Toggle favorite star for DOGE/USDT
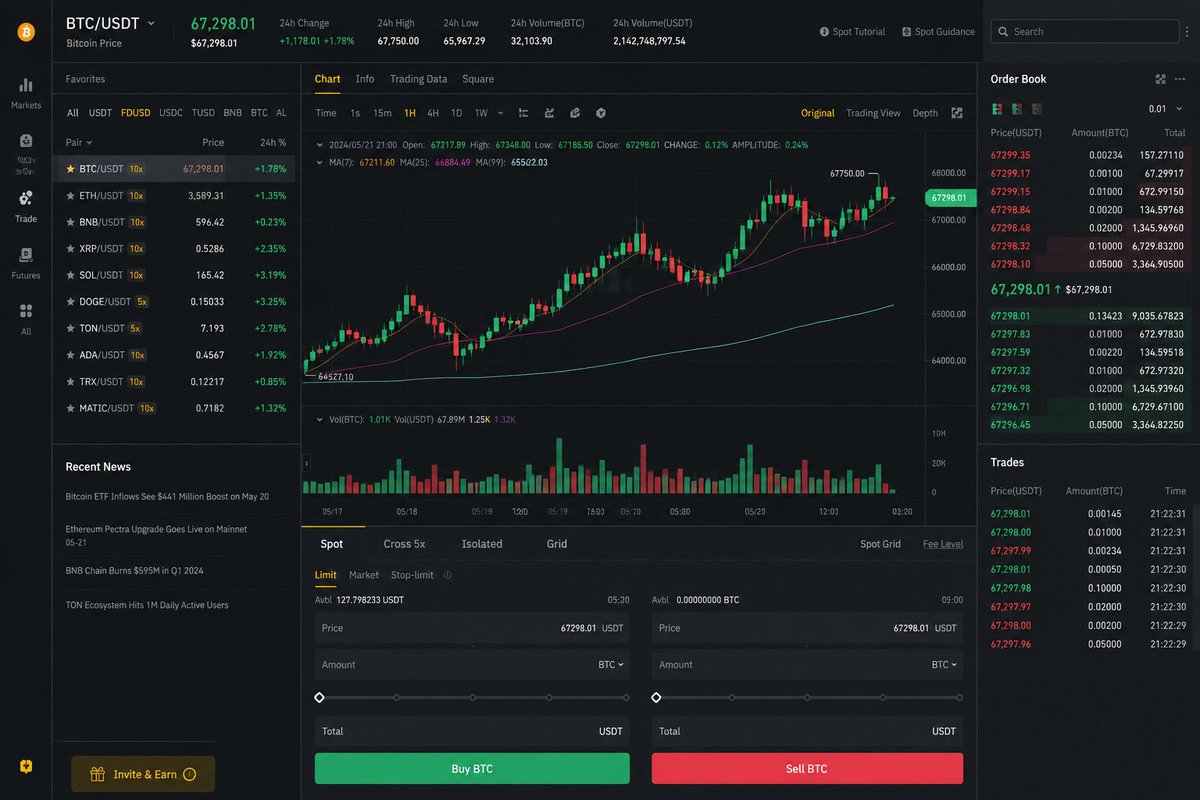The height and width of the screenshot is (800, 1200). point(70,301)
